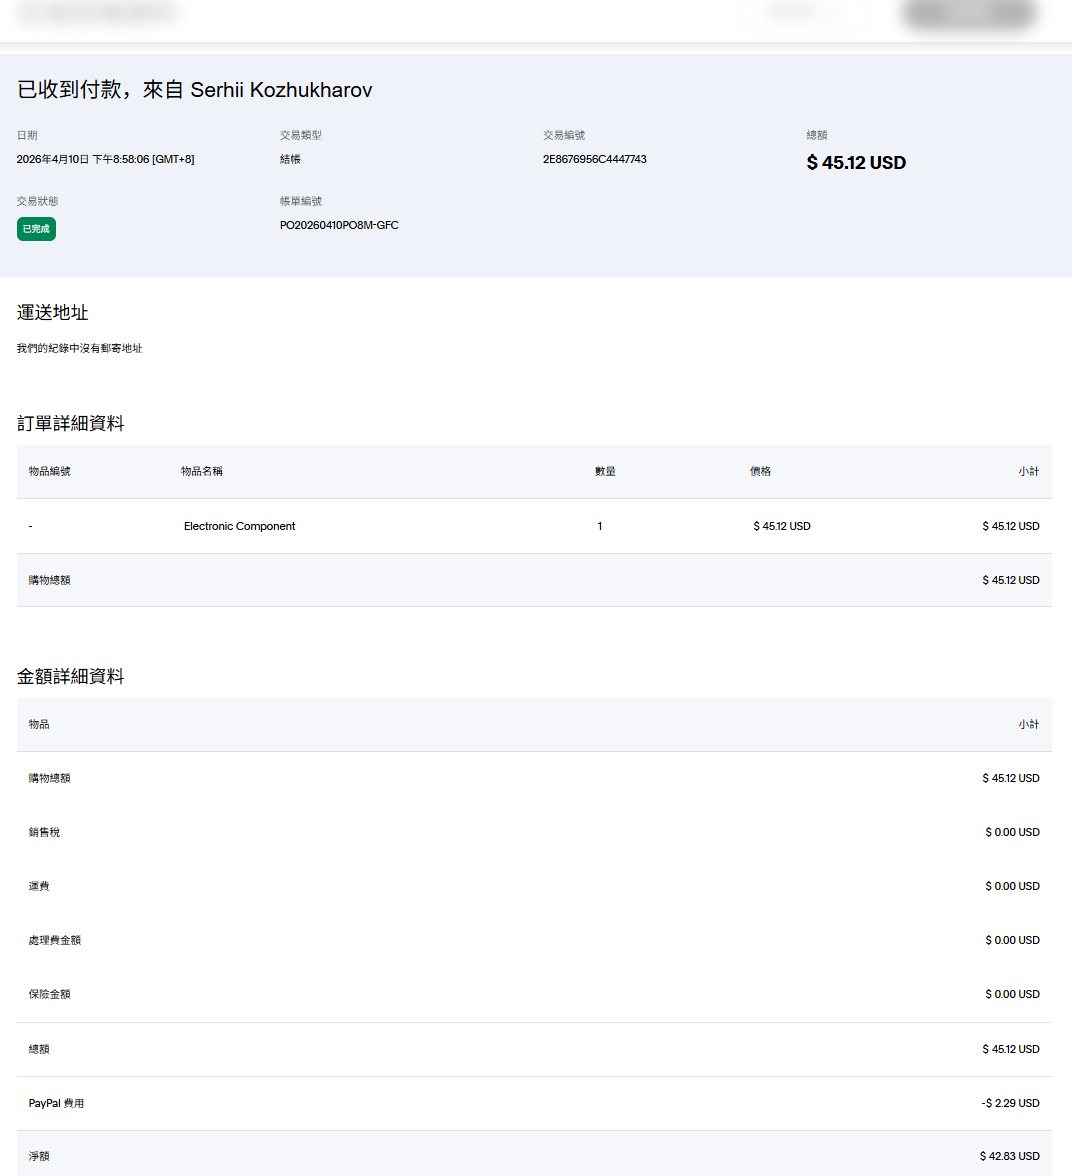Click the 訂單詳細資料 section heading
1072x1176 pixels.
tap(71, 424)
